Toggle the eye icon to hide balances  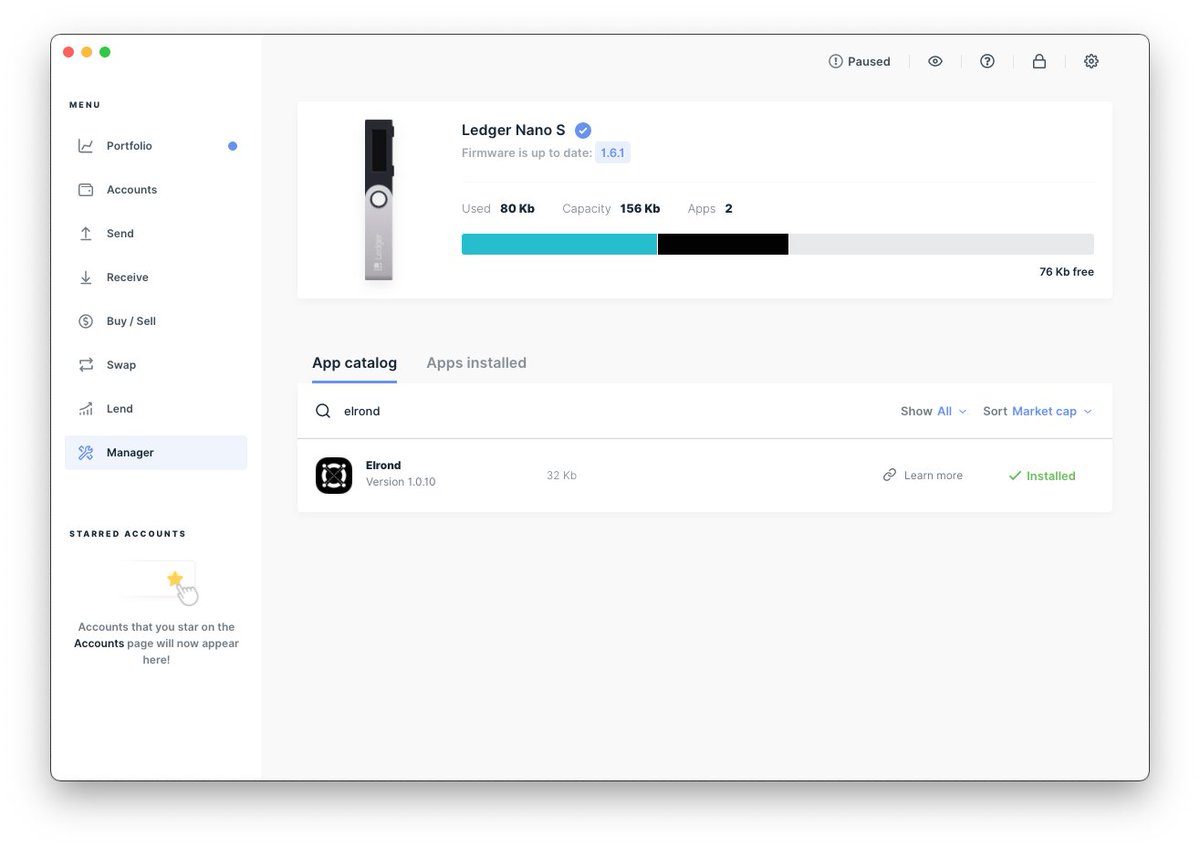pyautogui.click(x=936, y=61)
